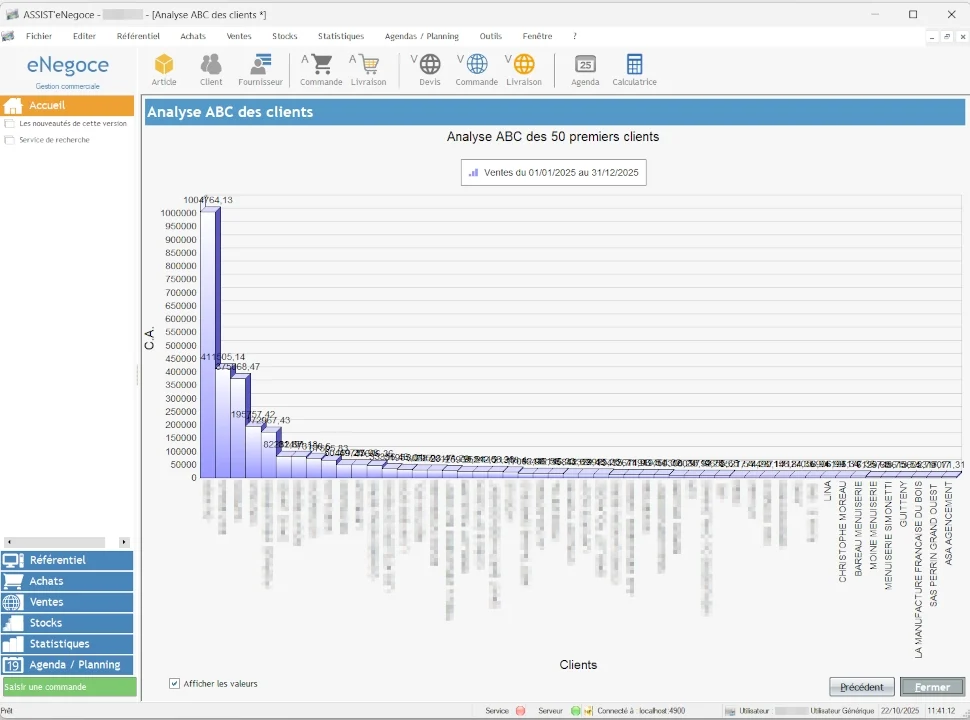The image size is (970, 720).
Task: Uncheck Afficher les valeurs checkbox
Action: pos(175,684)
